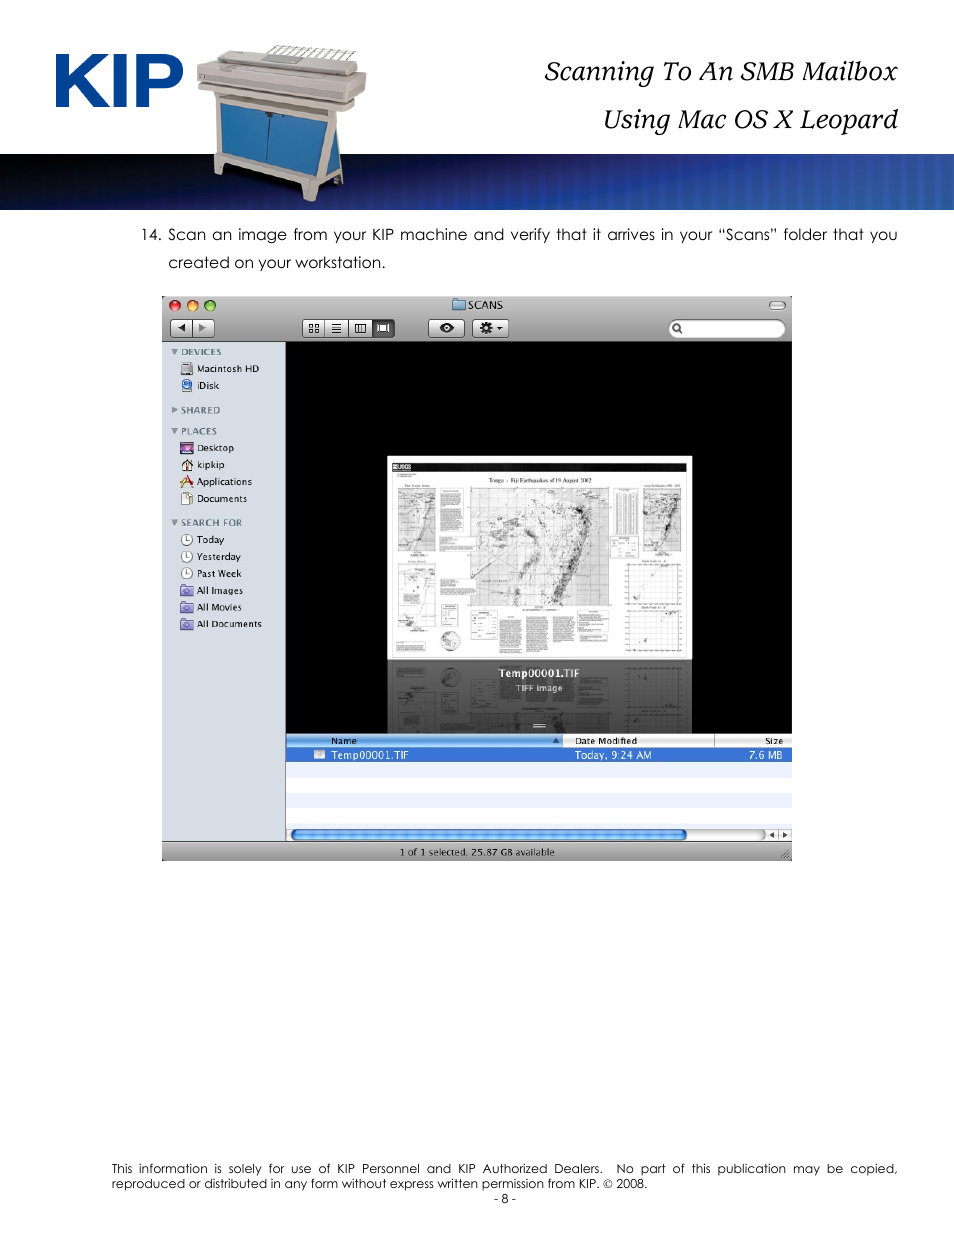
Task: Click the 'Today, 9:24 AM' date cell
Action: (x=613, y=755)
